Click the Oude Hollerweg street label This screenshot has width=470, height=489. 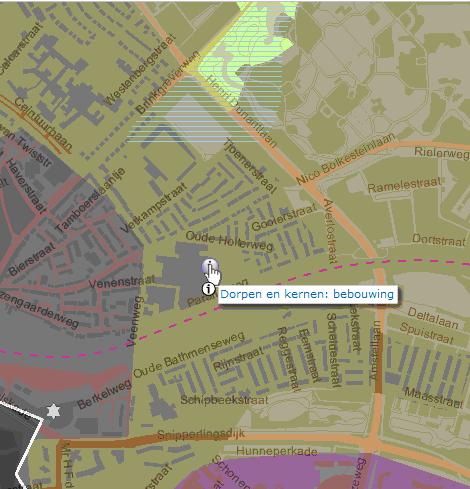229,241
